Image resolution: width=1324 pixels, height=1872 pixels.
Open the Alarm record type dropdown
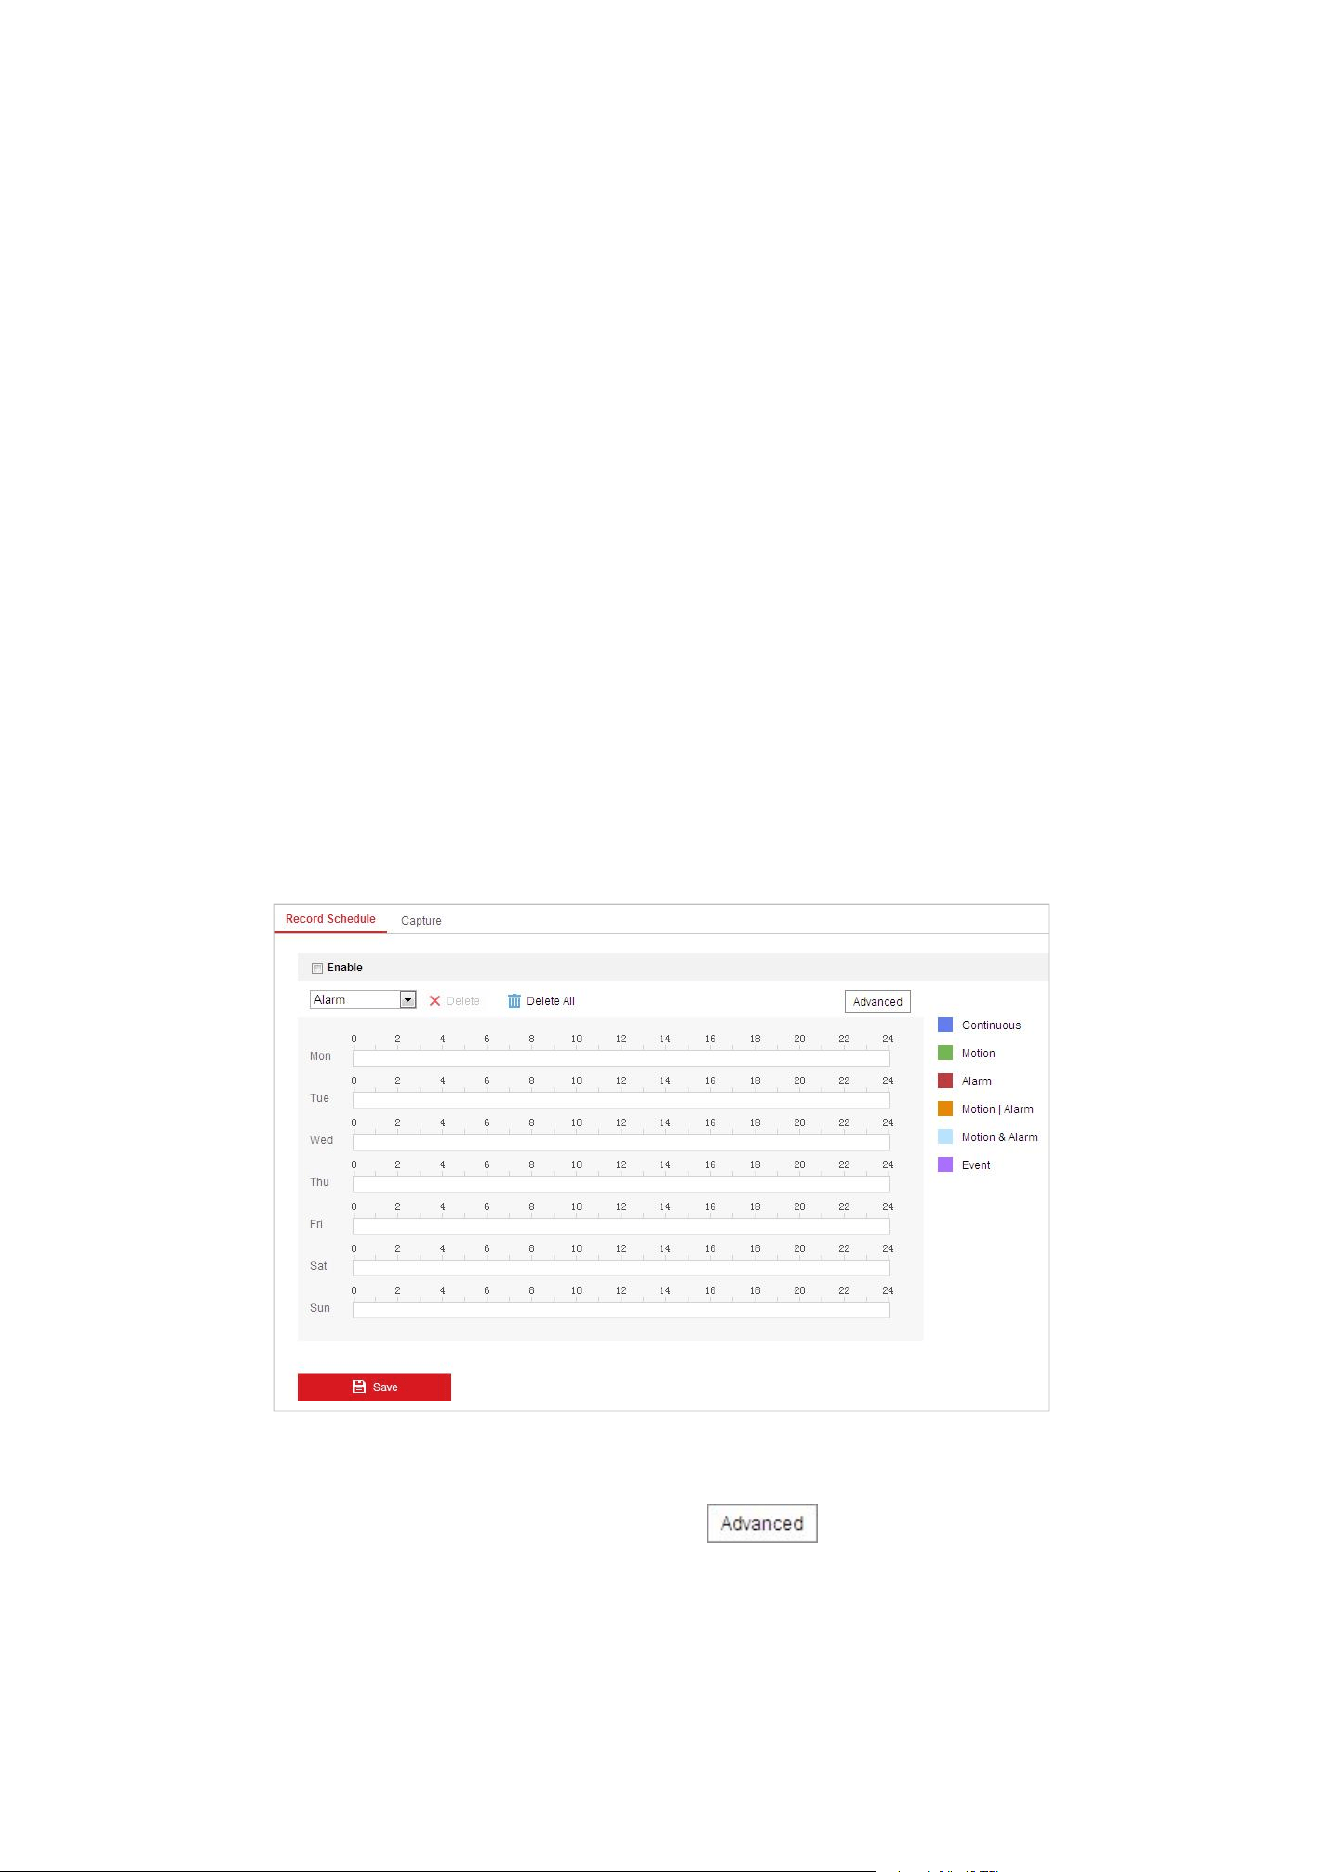363,1000
